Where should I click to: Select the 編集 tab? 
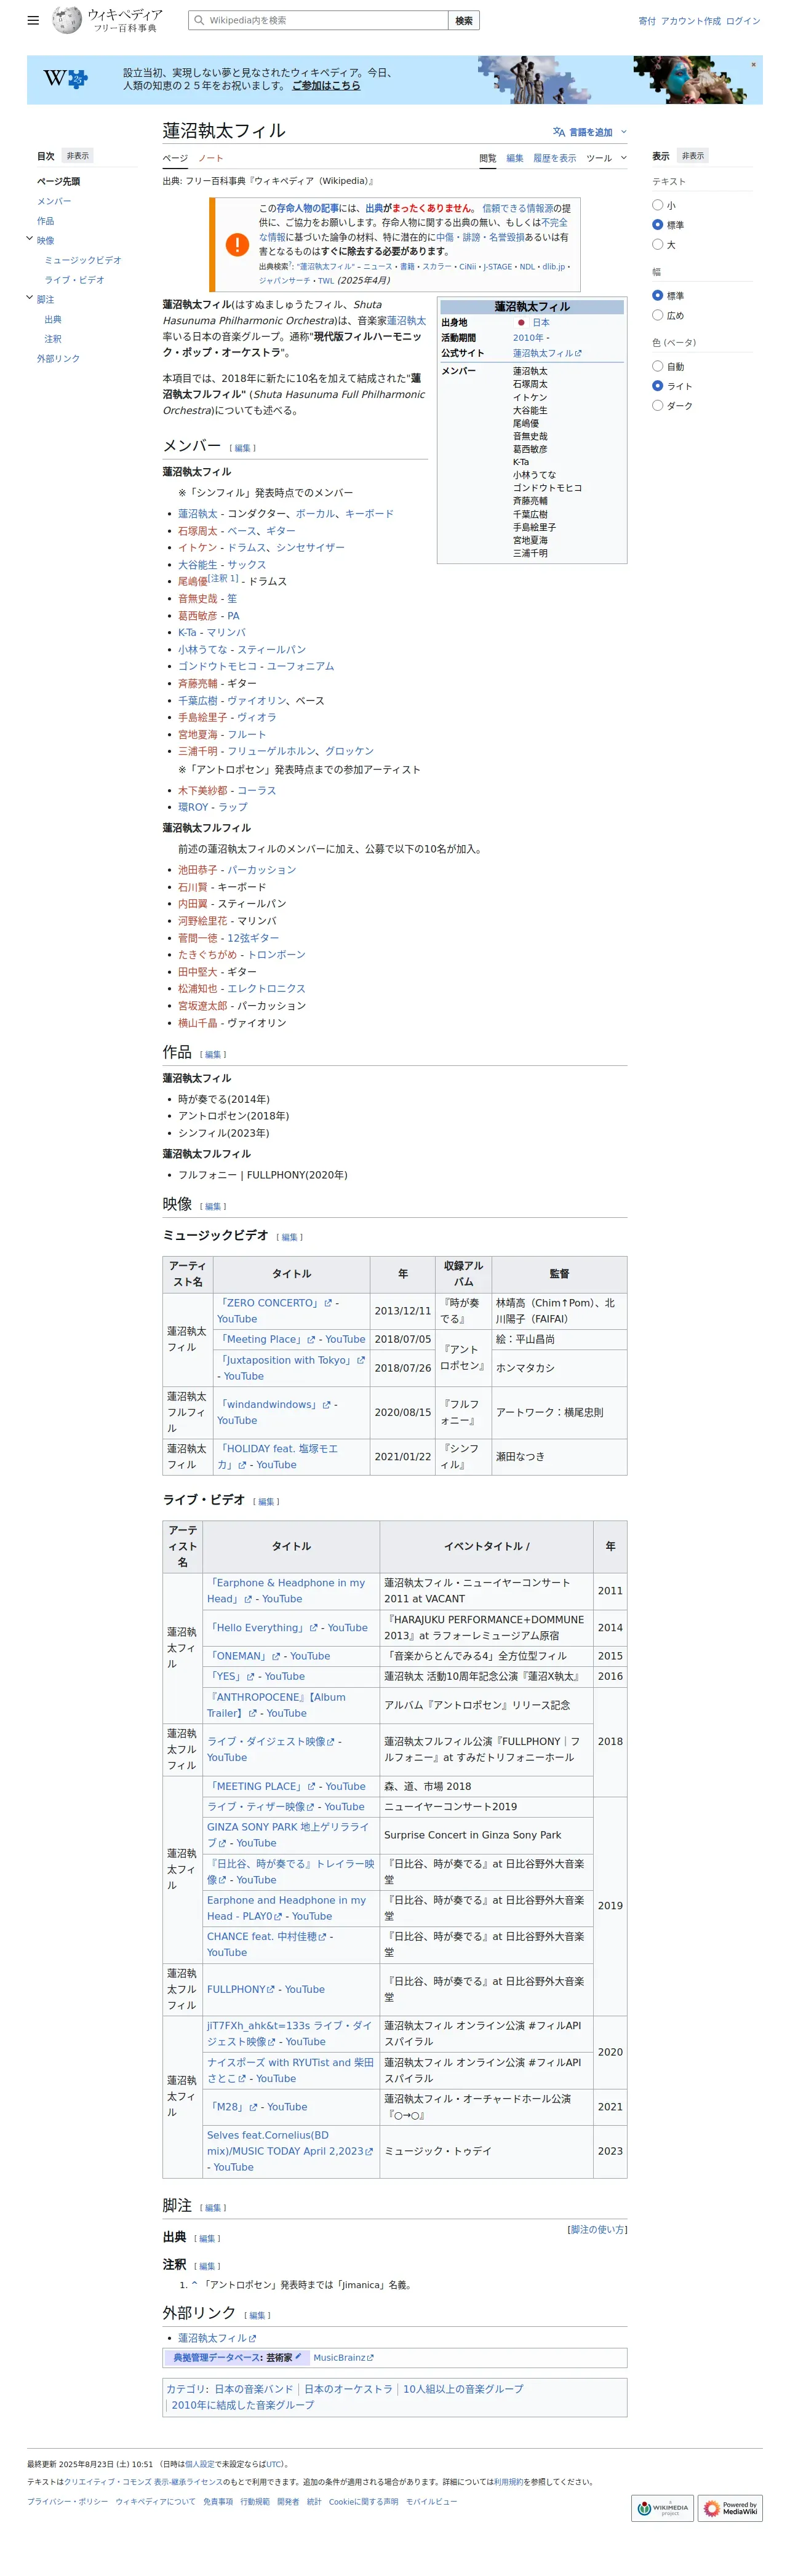(x=515, y=158)
